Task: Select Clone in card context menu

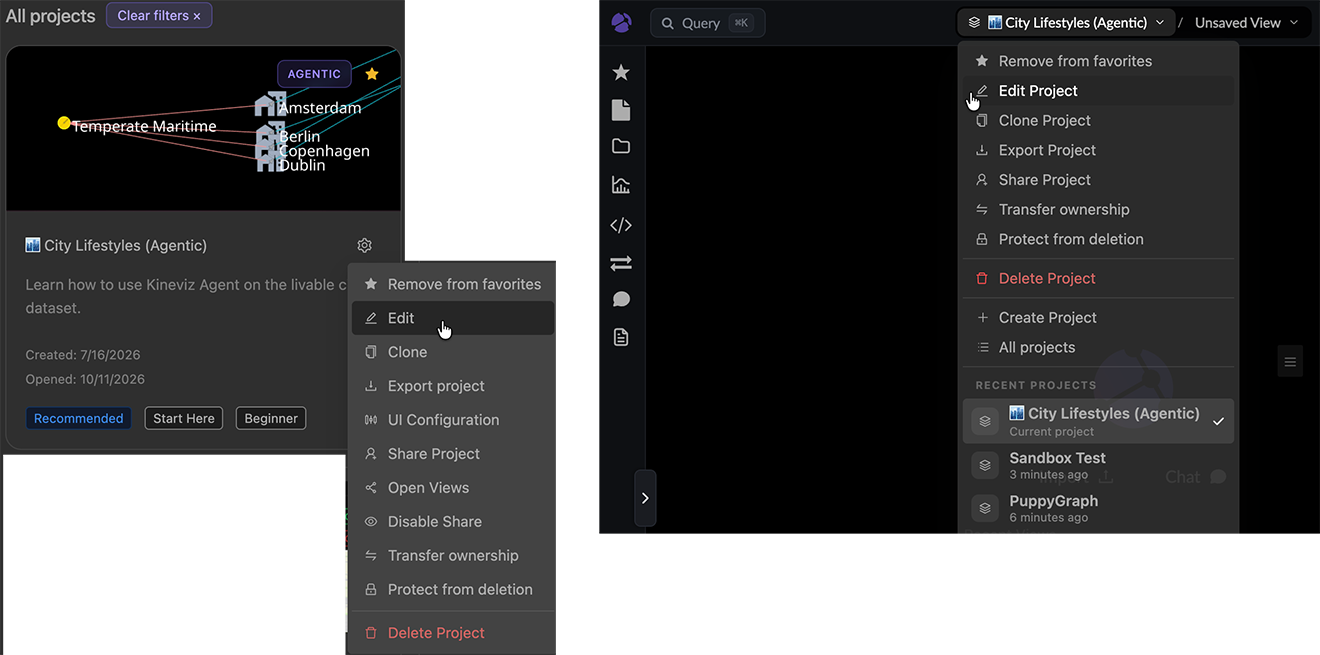Action: 452,352
